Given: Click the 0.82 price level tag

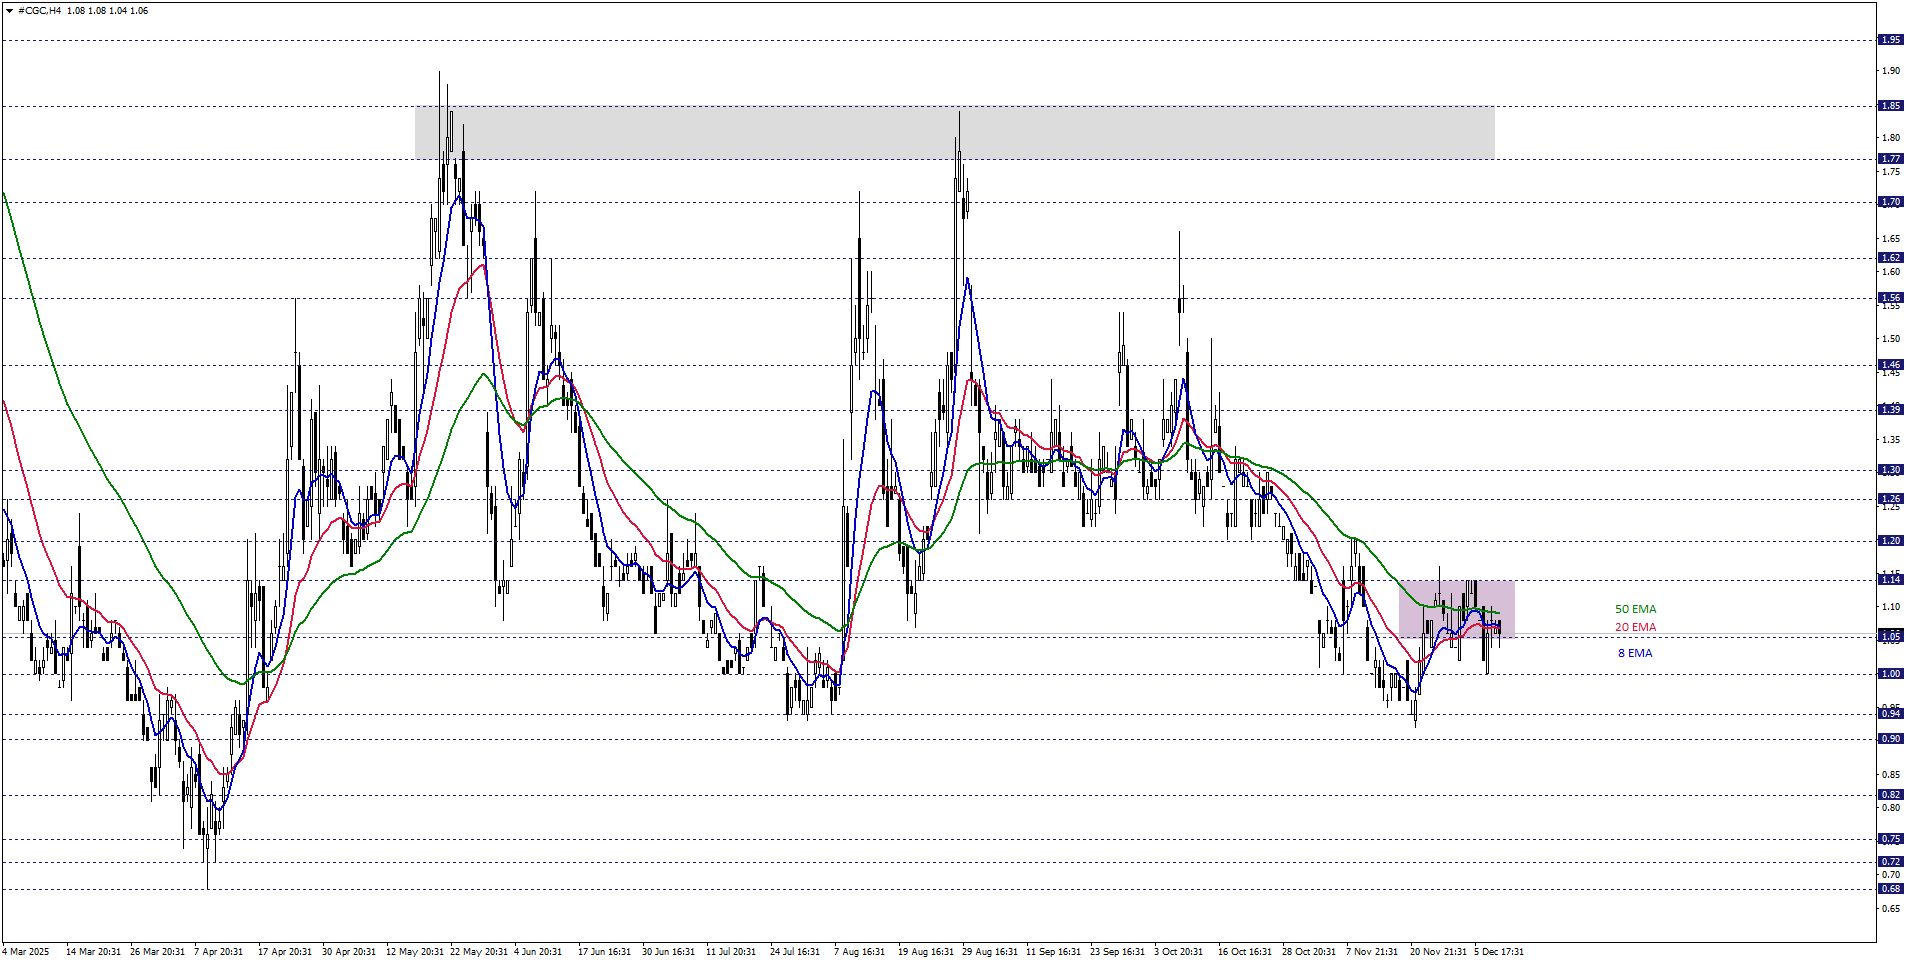Looking at the screenshot, I should tap(1890, 795).
